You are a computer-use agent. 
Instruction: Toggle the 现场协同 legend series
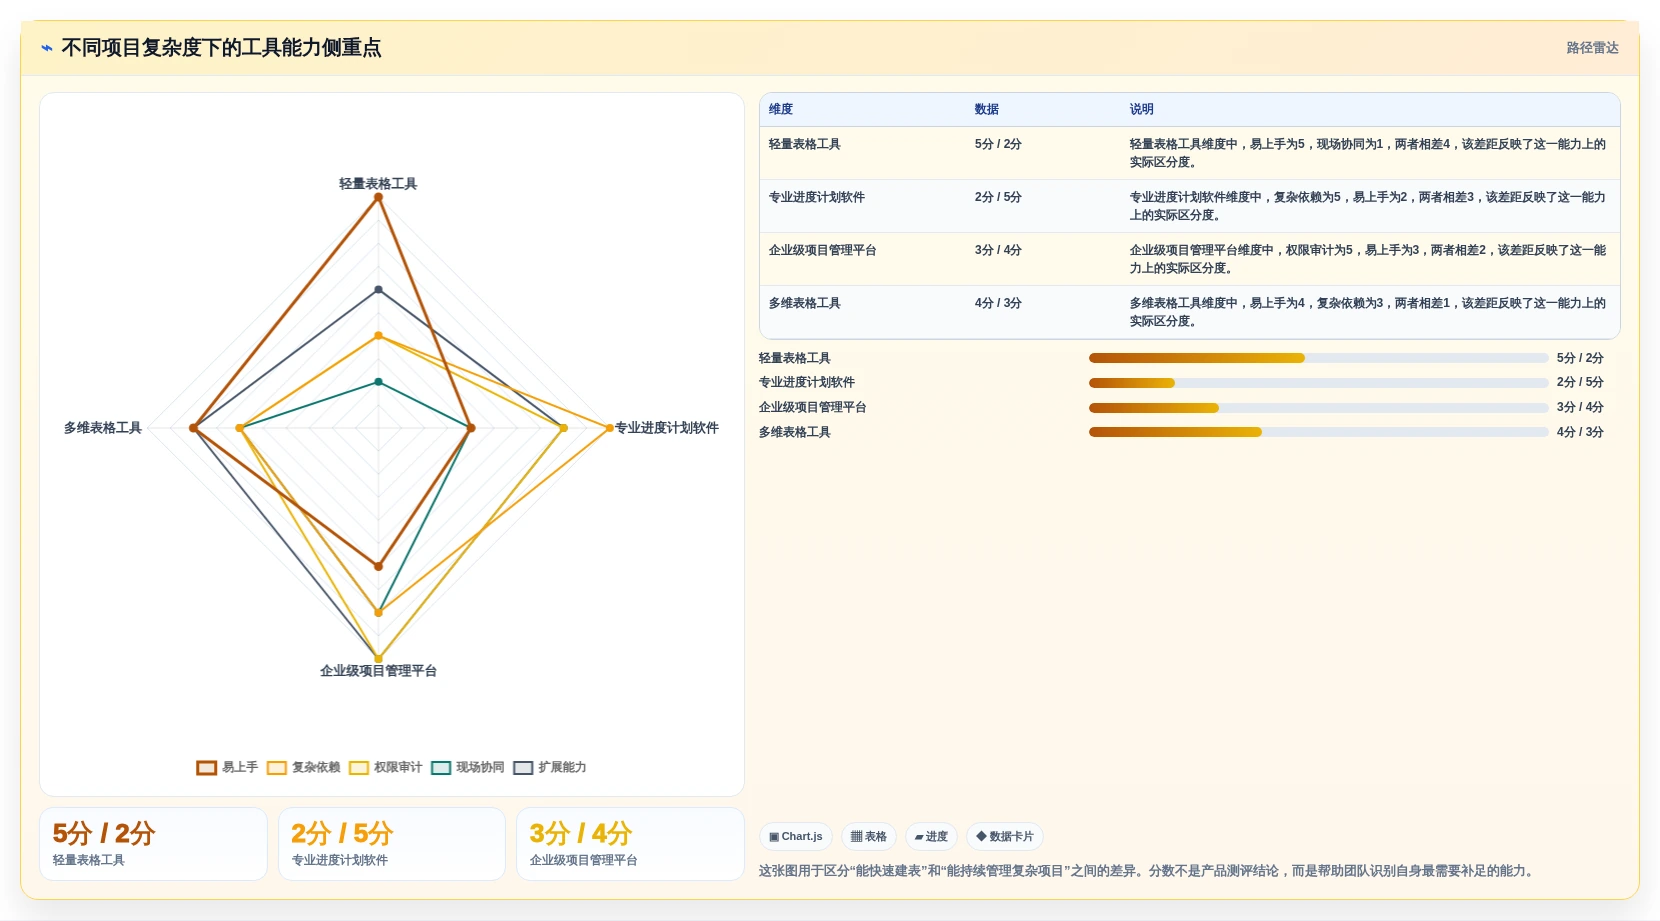[467, 767]
